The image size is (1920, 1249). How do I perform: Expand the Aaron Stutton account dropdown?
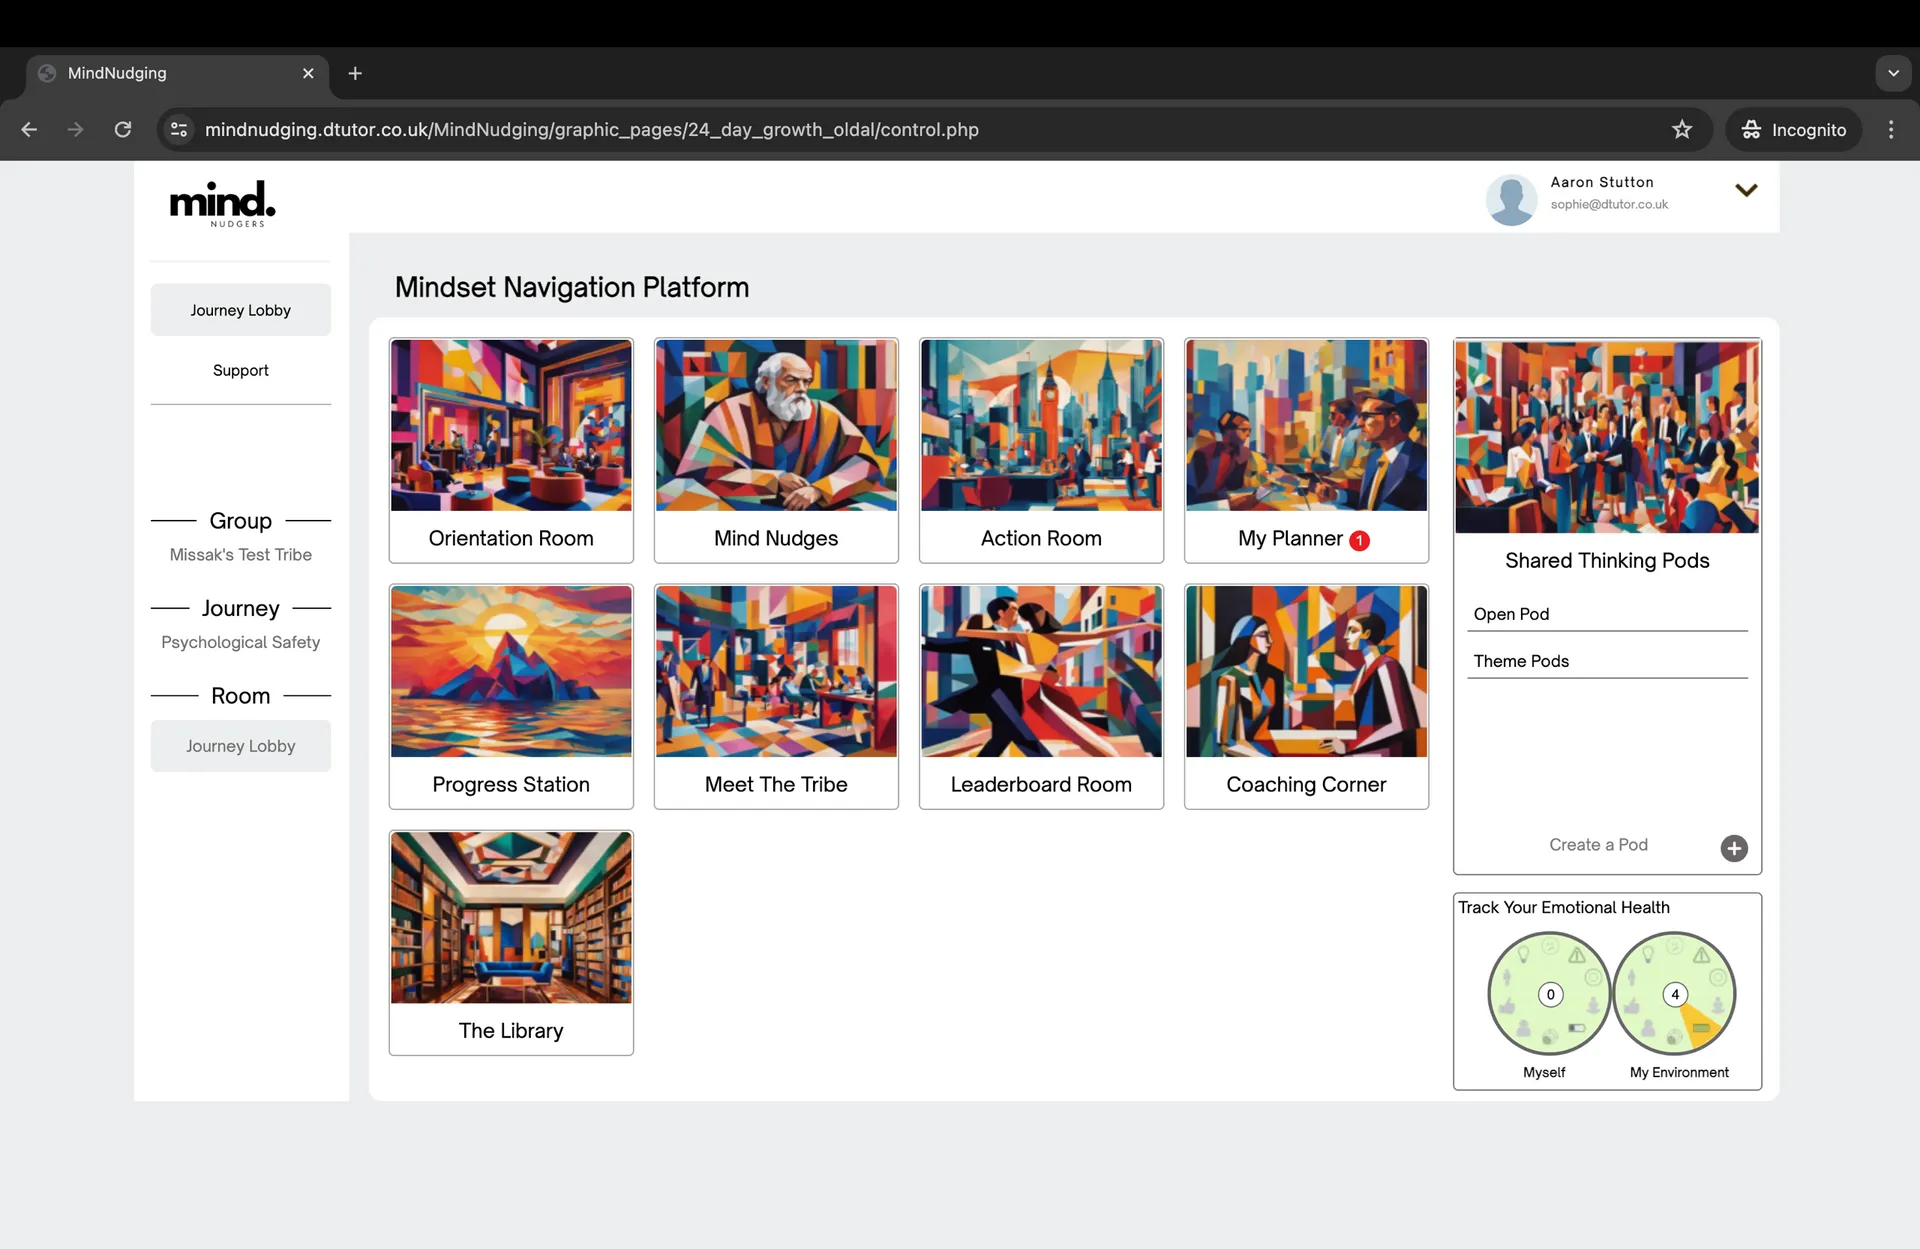(1746, 190)
